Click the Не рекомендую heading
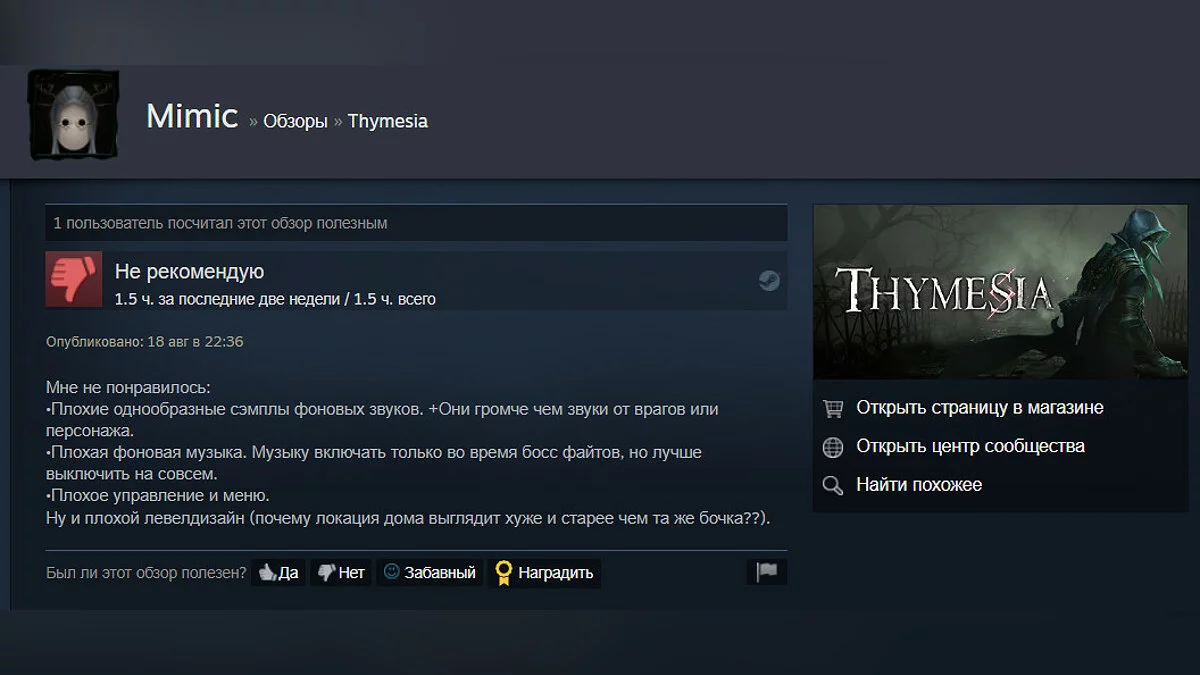Viewport: 1200px width, 675px height. tap(189, 272)
